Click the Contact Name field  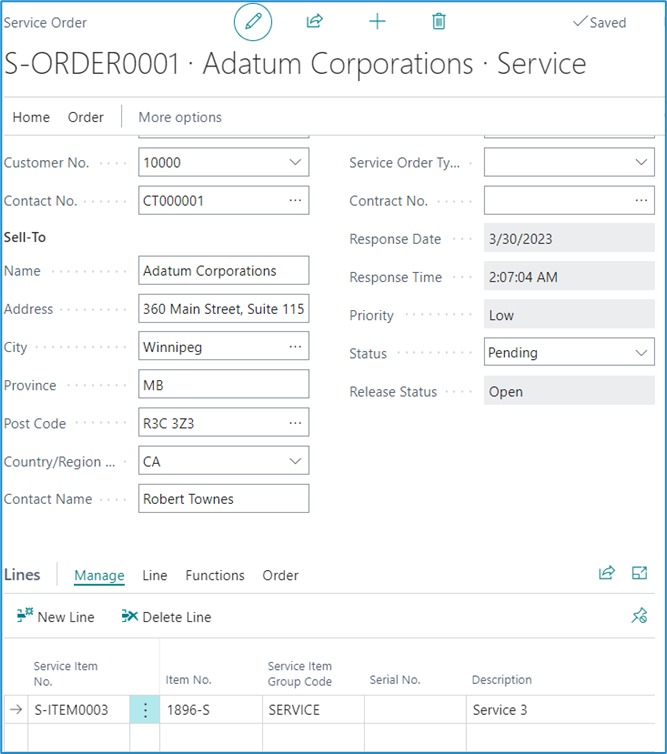[223, 498]
